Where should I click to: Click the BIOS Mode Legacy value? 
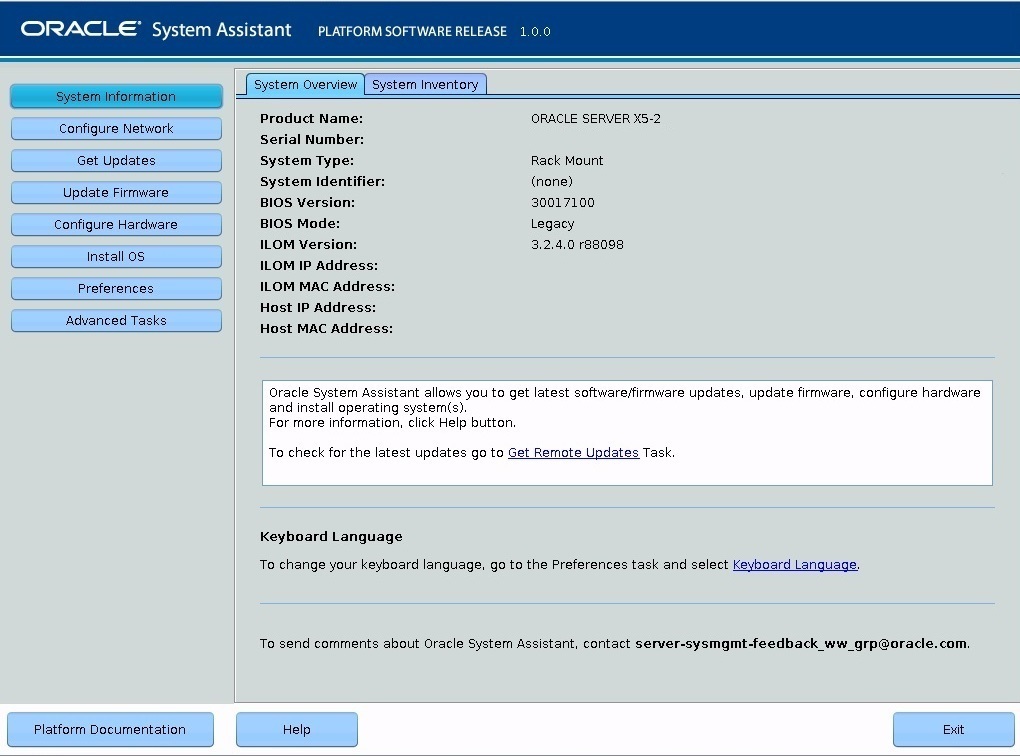[552, 223]
